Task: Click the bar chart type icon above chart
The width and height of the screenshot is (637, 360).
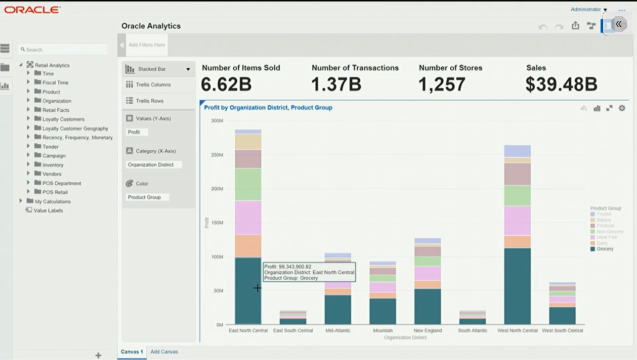Action: pyautogui.click(x=597, y=108)
